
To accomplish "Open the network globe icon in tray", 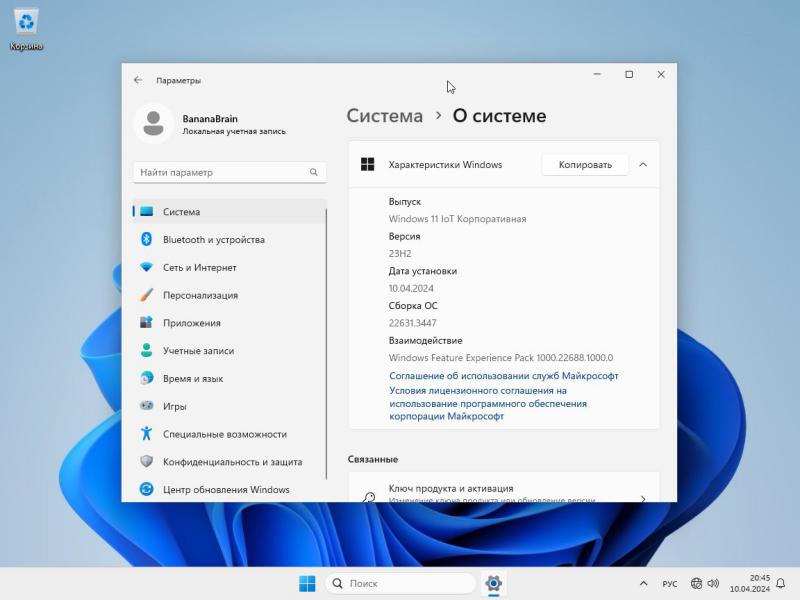I will (696, 583).
